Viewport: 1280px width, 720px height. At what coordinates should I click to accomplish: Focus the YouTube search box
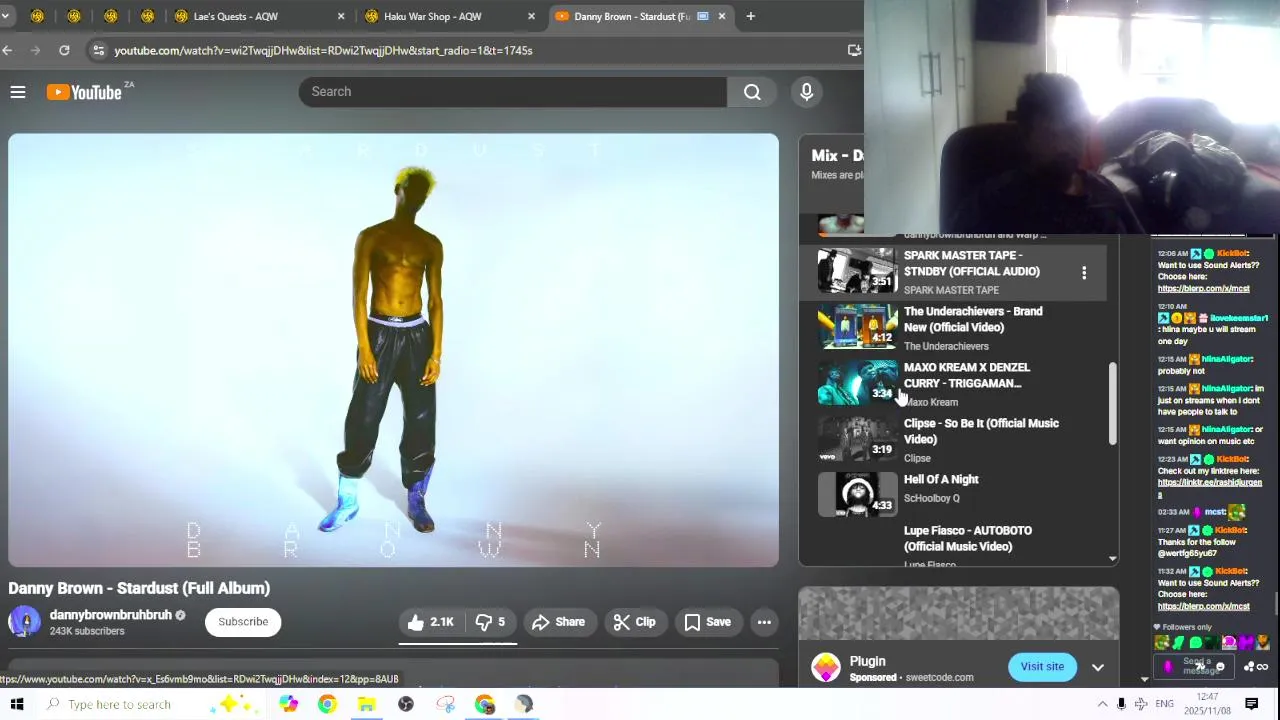pos(513,92)
